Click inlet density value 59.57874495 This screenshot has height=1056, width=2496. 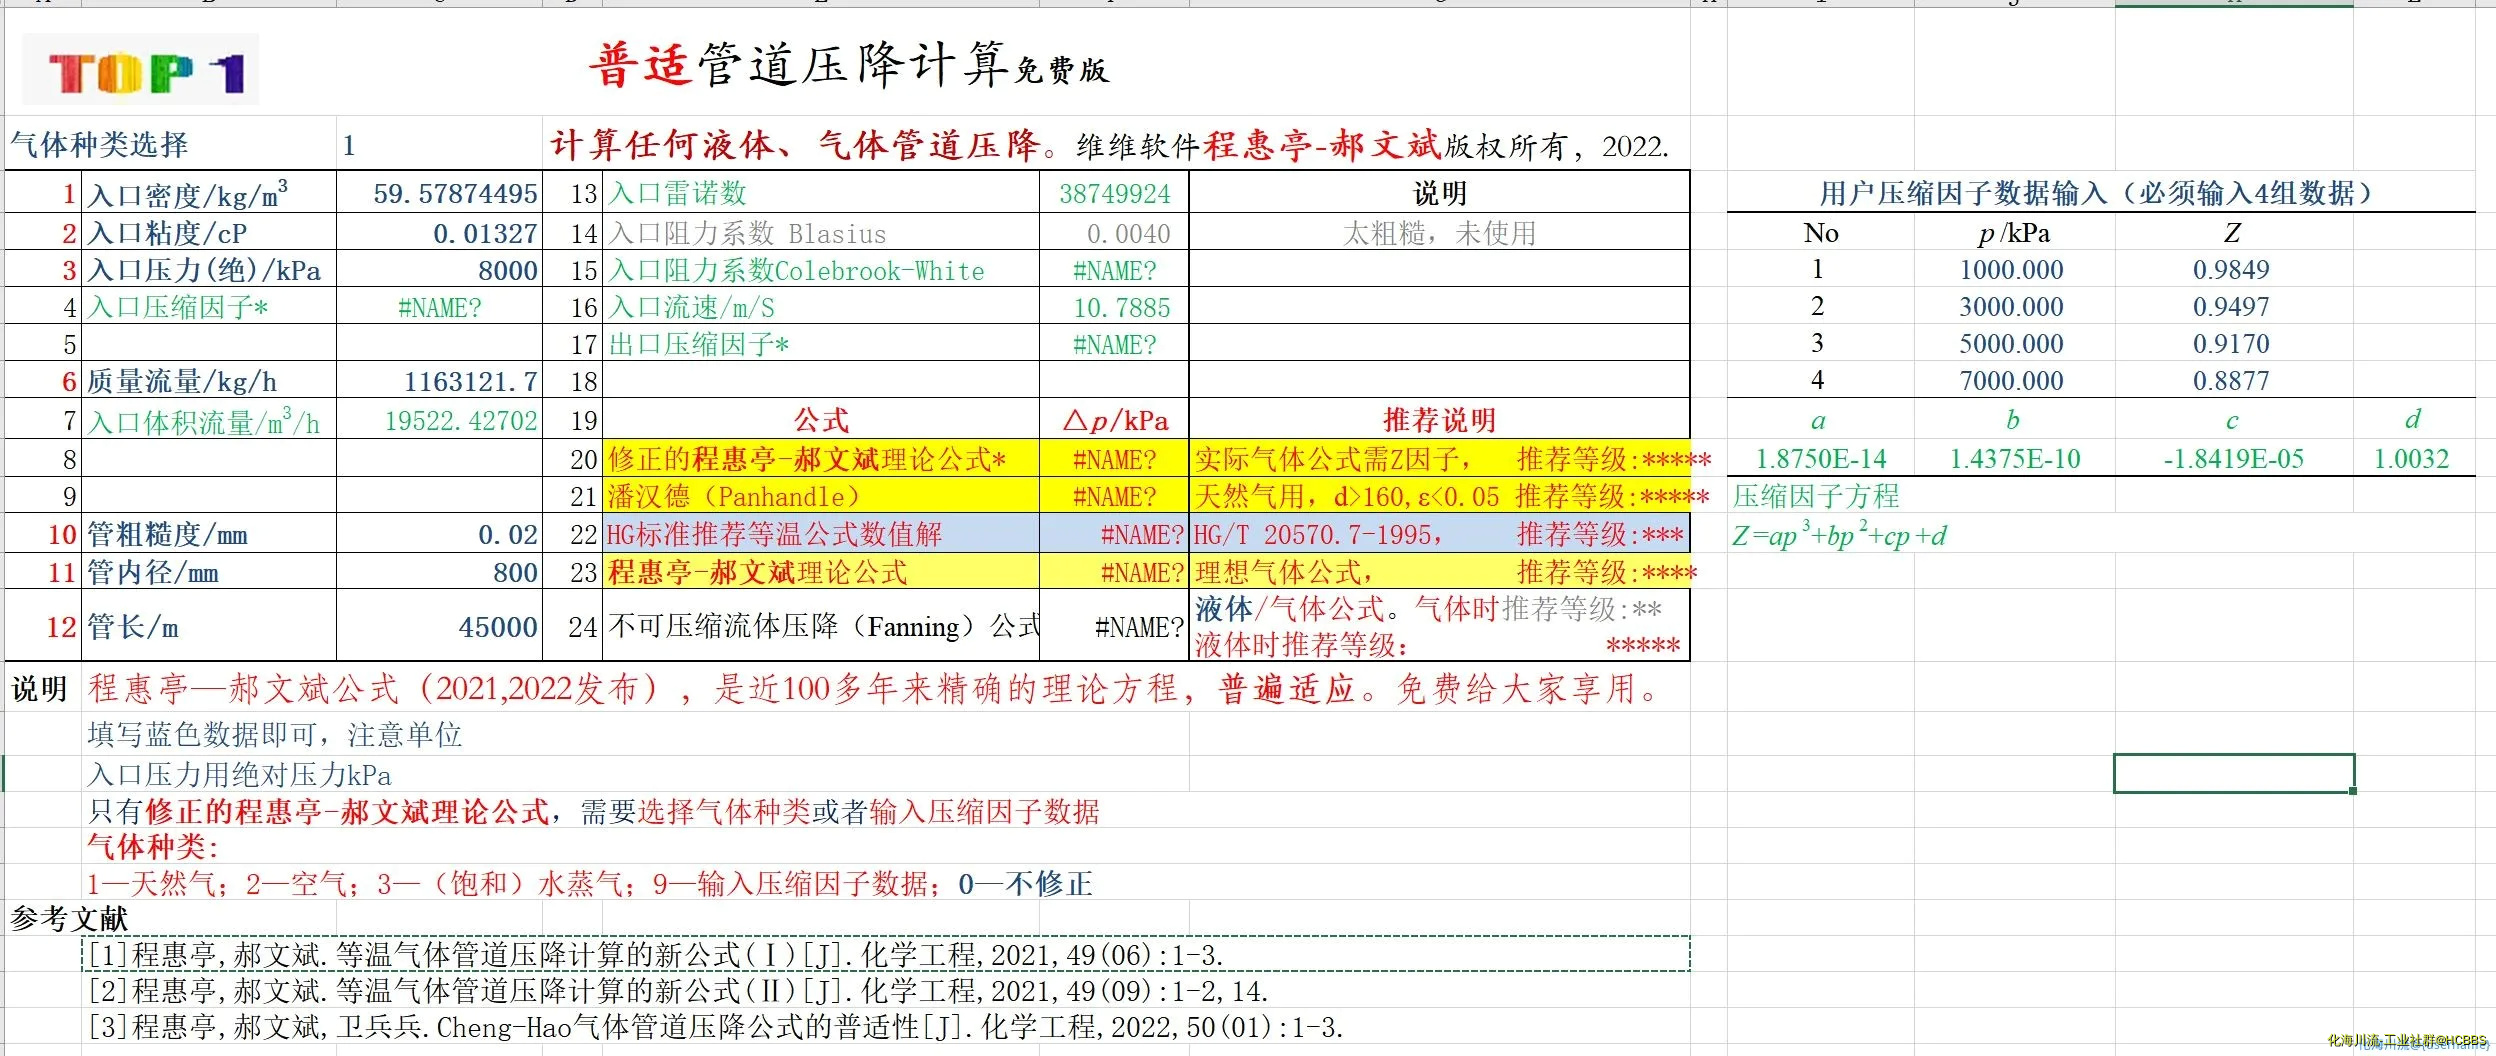pos(439,193)
